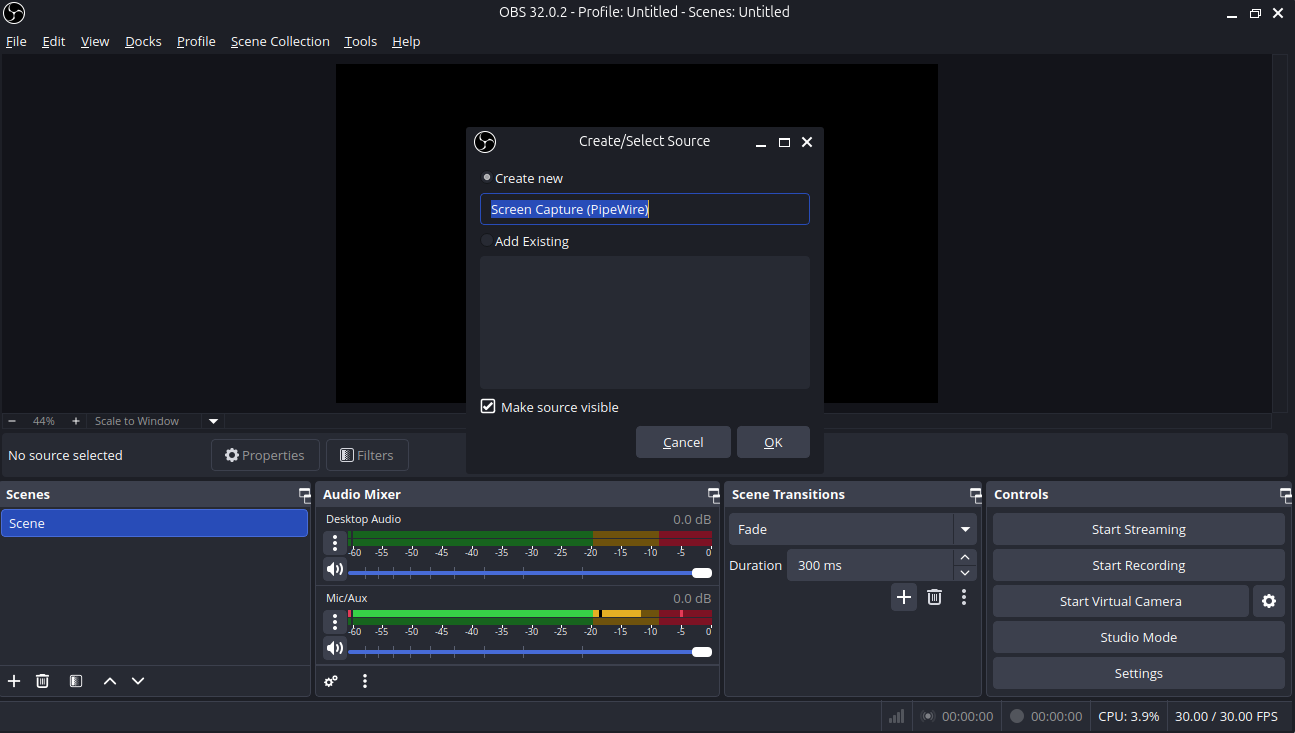This screenshot has height=733, width=1295.
Task: Open the Tools menu
Action: (360, 41)
